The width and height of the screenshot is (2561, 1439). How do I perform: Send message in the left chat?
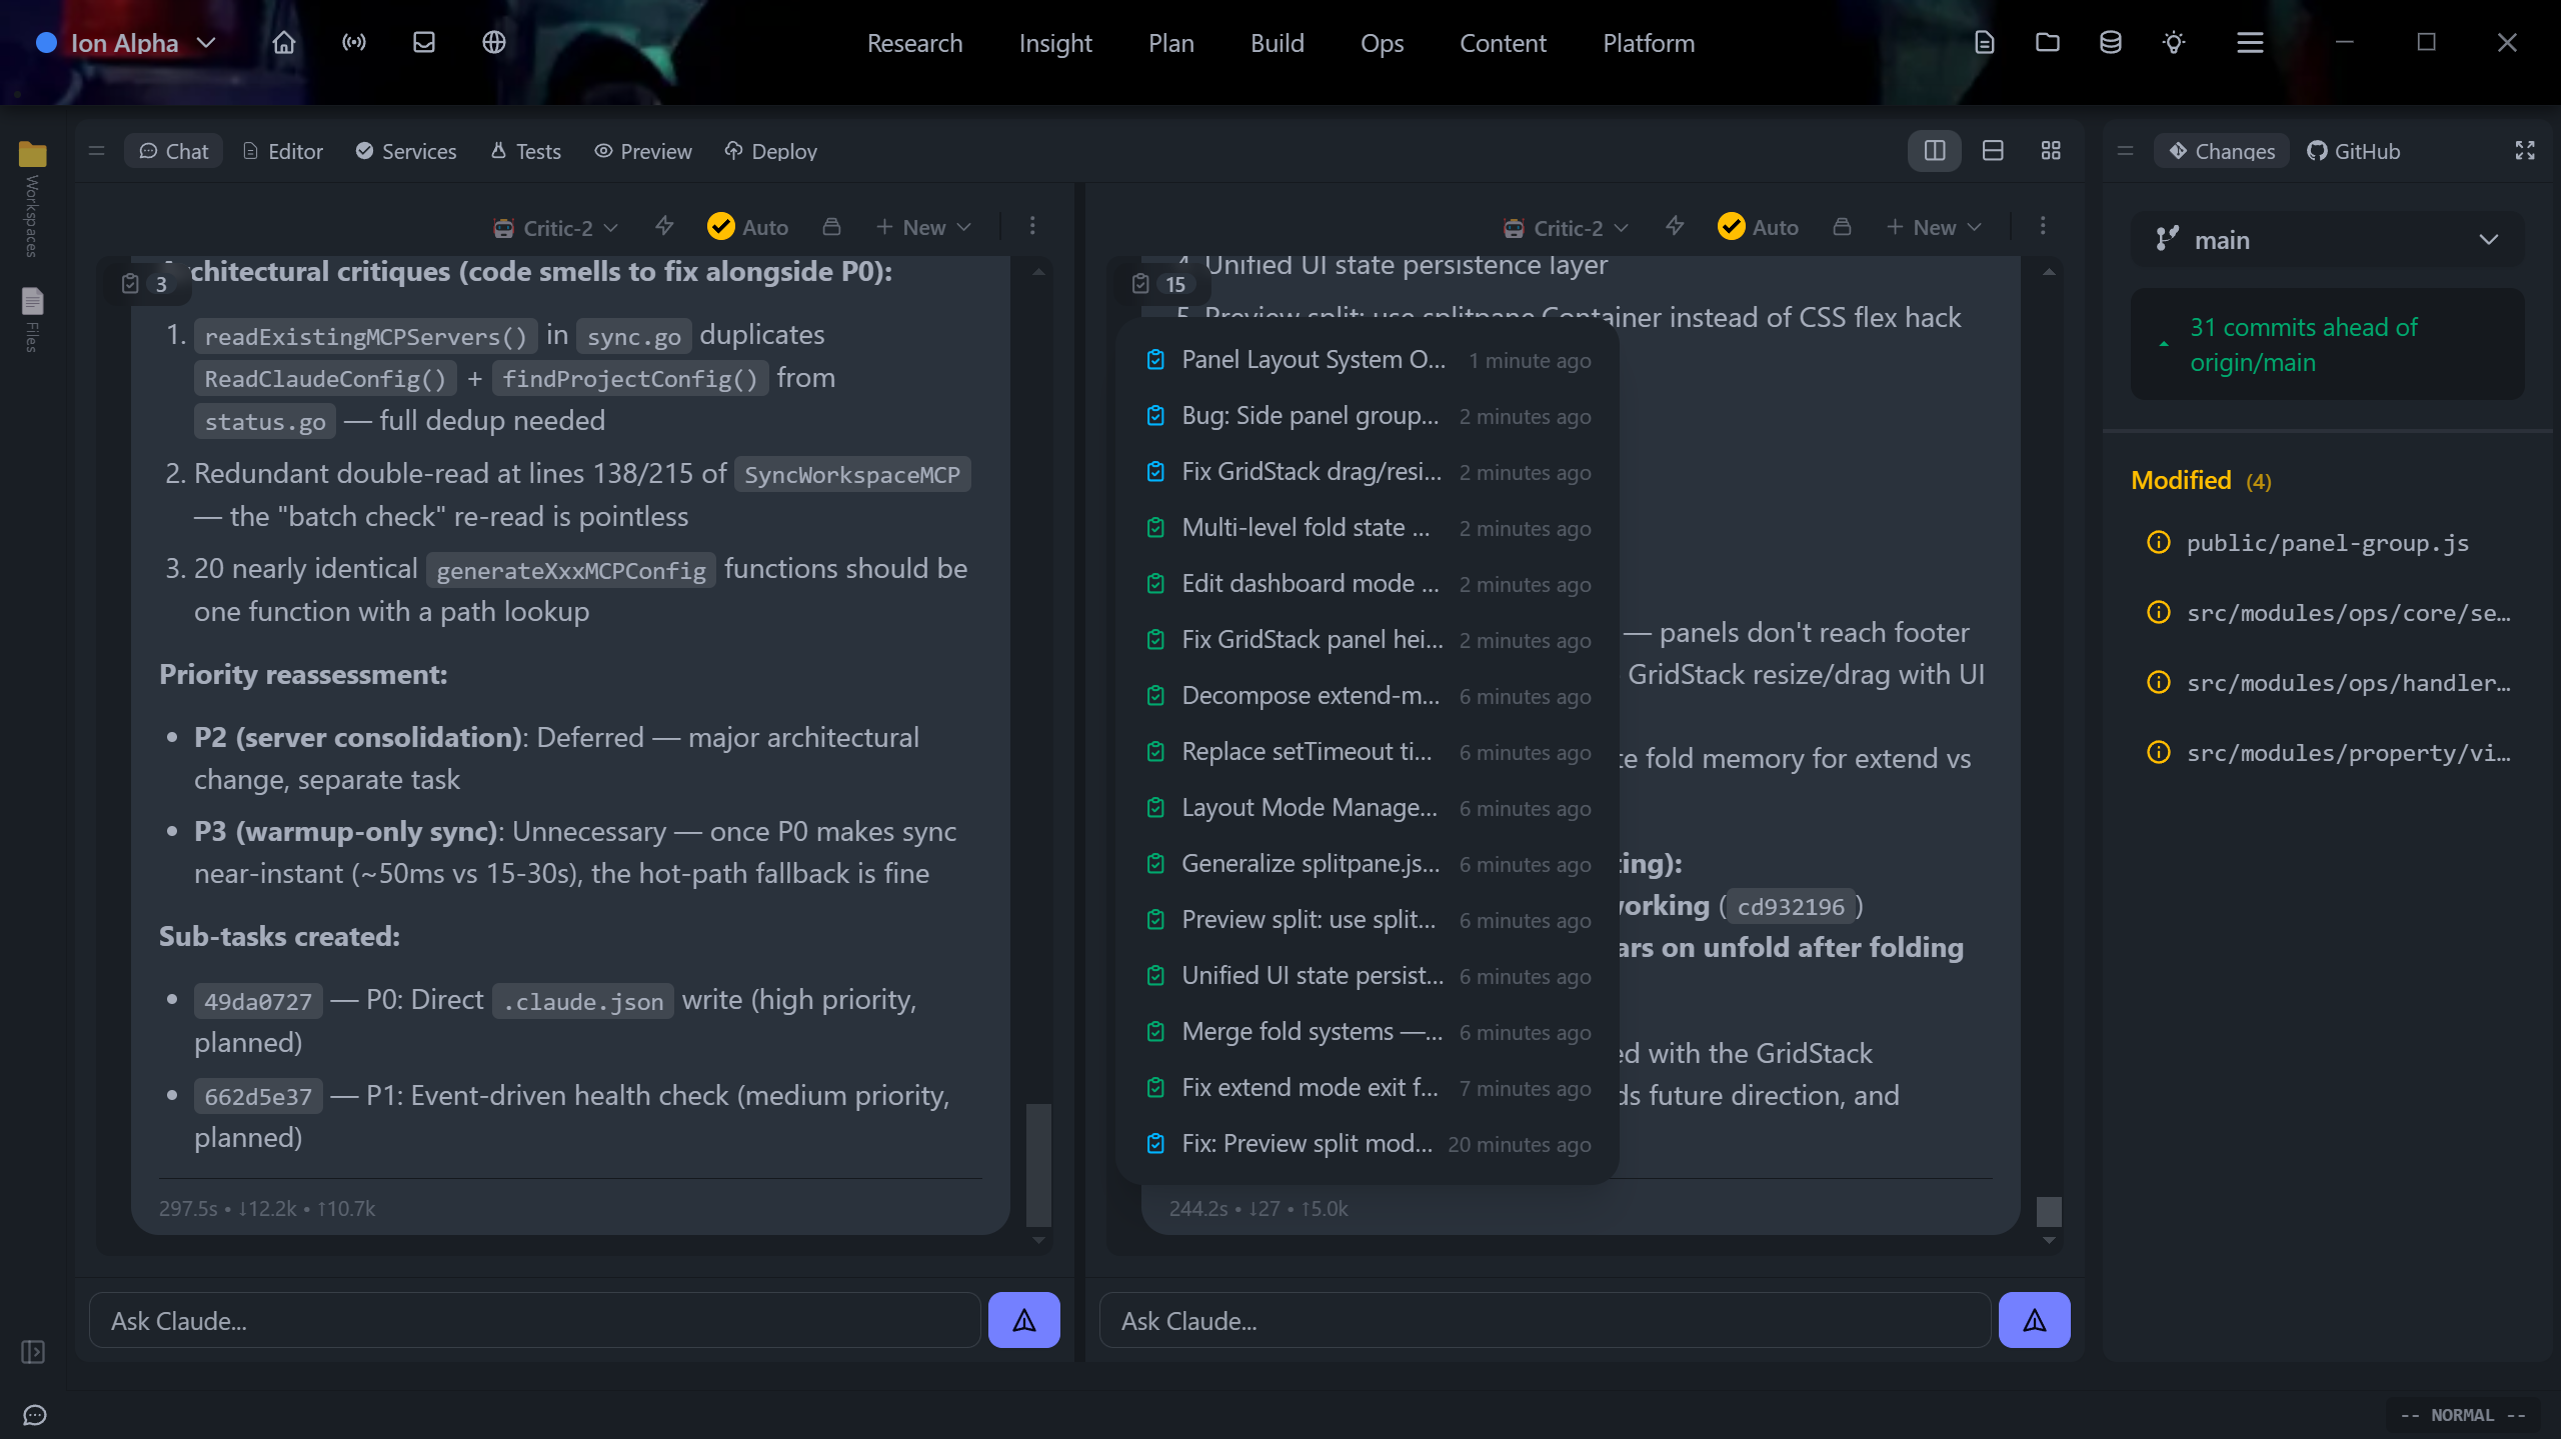pos(1024,1320)
